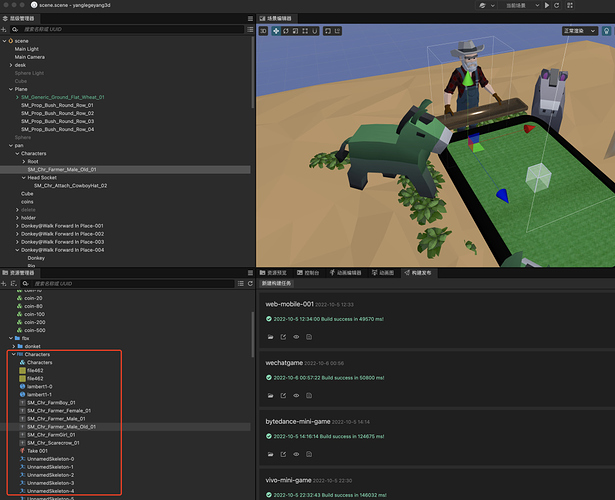Image resolution: width=615 pixels, height=500 pixels.
Task: Select SM_Chr_Scarecrow_01 mesh in assets
Action: click(x=53, y=443)
